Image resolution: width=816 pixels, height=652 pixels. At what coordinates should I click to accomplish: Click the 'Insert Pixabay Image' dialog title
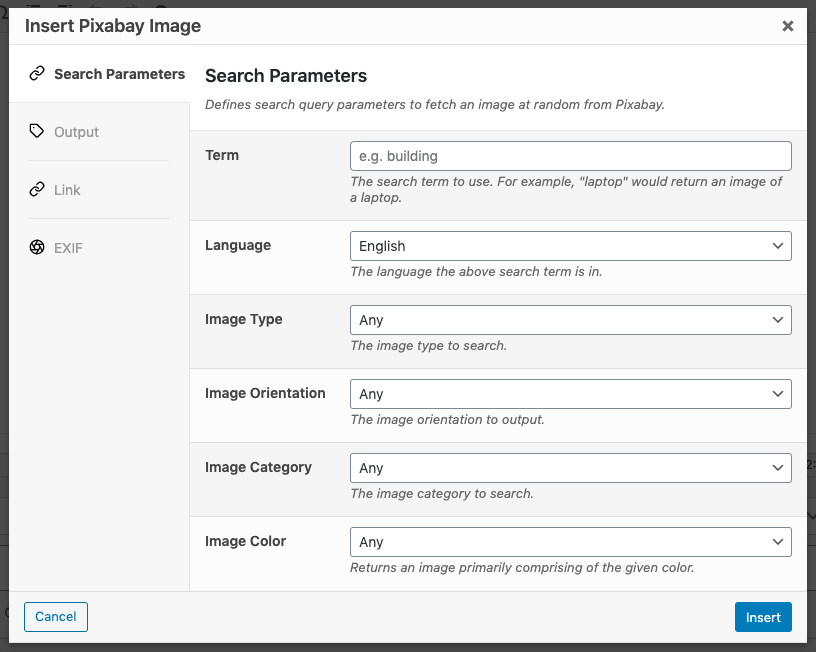tap(113, 26)
